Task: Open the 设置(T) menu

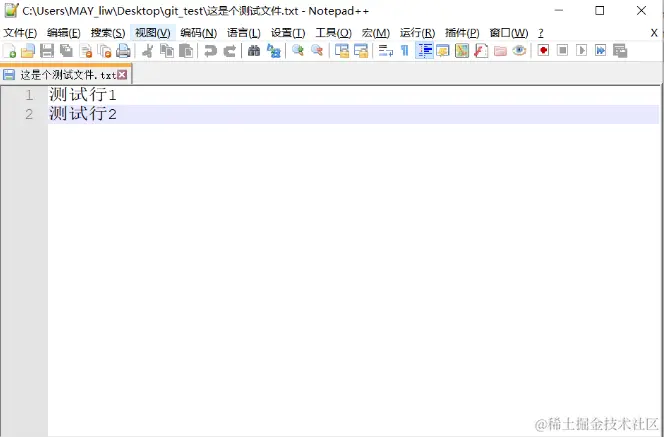Action: point(288,33)
